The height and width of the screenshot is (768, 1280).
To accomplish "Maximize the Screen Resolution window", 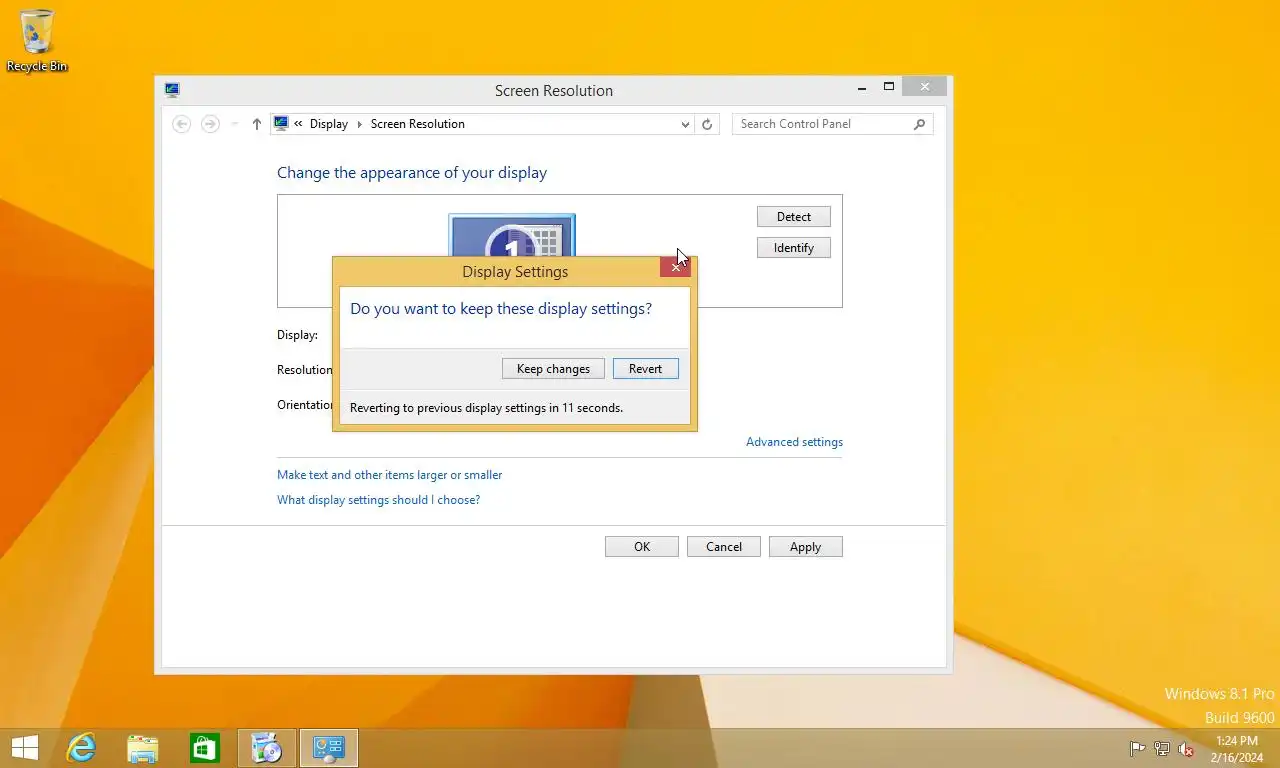I will (x=888, y=88).
